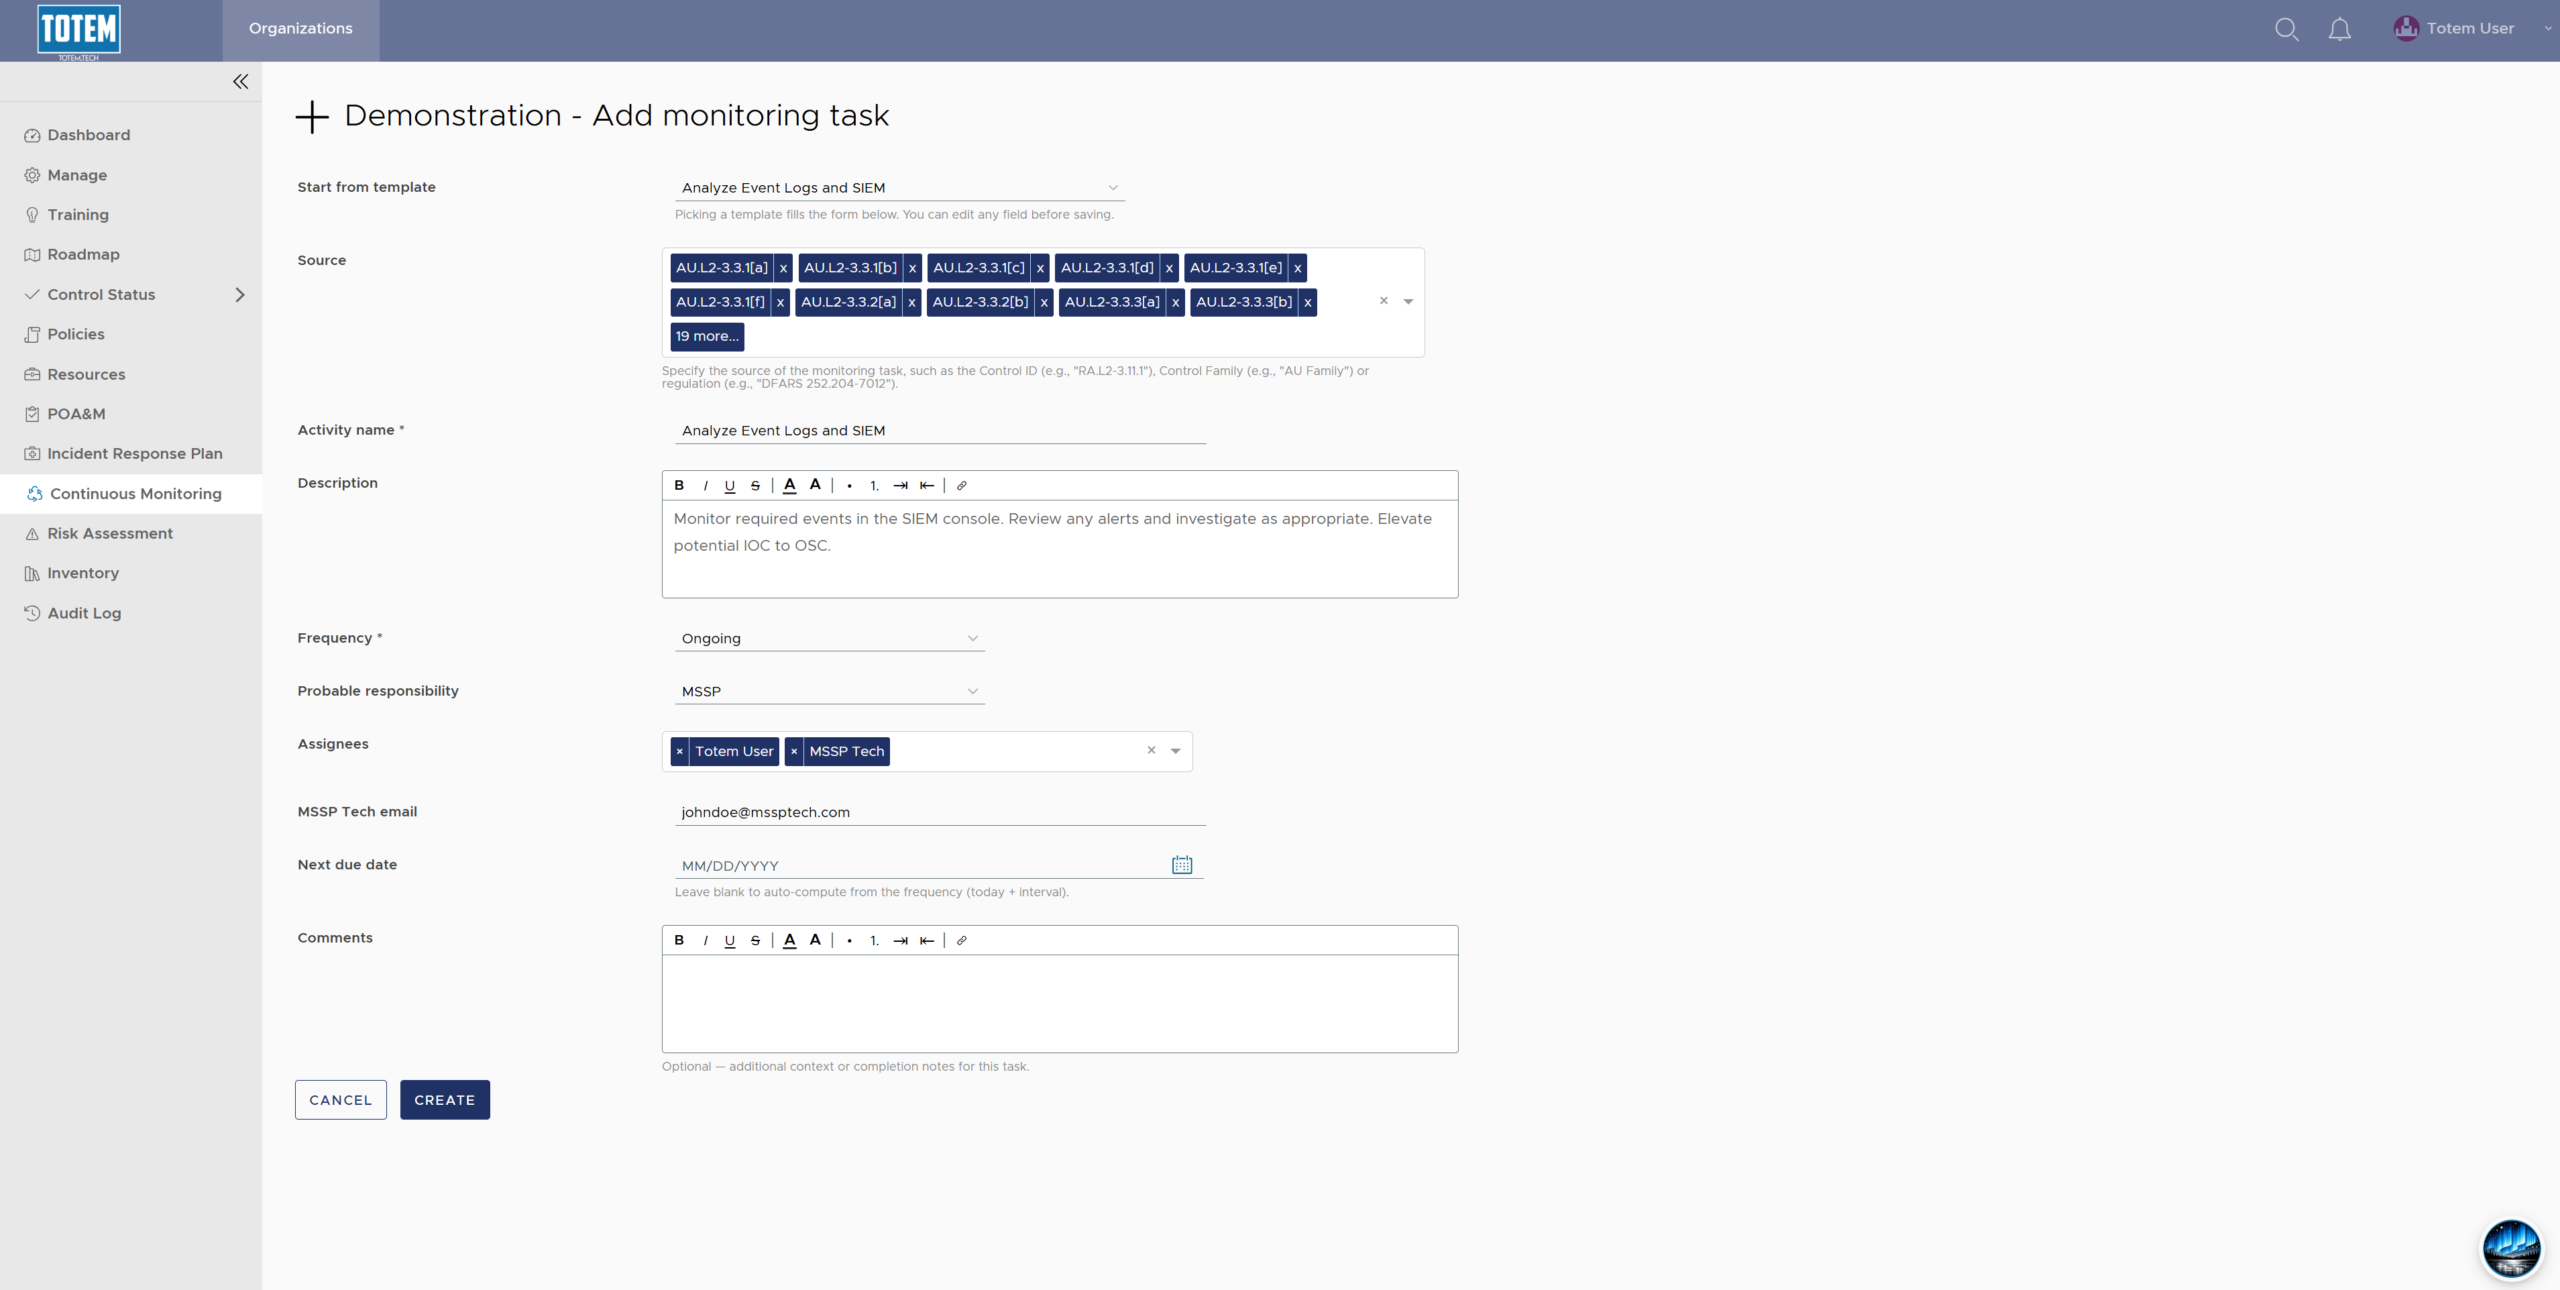Insert link in Description editor toolbar
Viewport: 2560px width, 1290px height.
[x=961, y=485]
